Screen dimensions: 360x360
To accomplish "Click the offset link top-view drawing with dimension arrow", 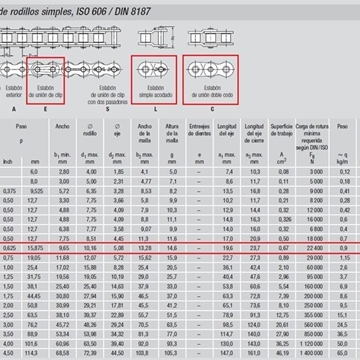I will (x=156, y=37).
